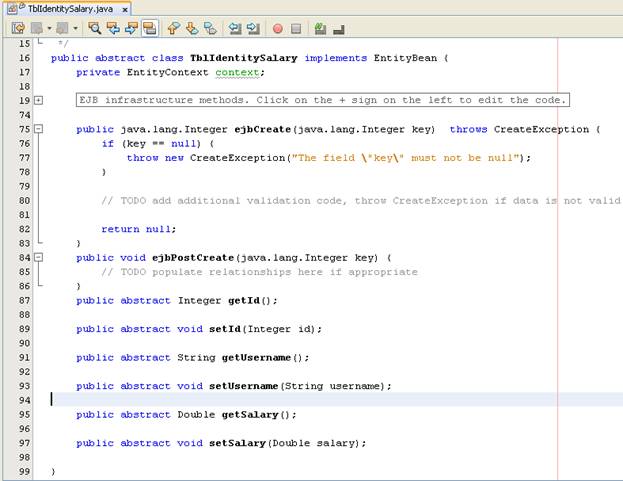623x481 pixels.
Task: Click the 'setSalary' method name
Action: pos(237,443)
